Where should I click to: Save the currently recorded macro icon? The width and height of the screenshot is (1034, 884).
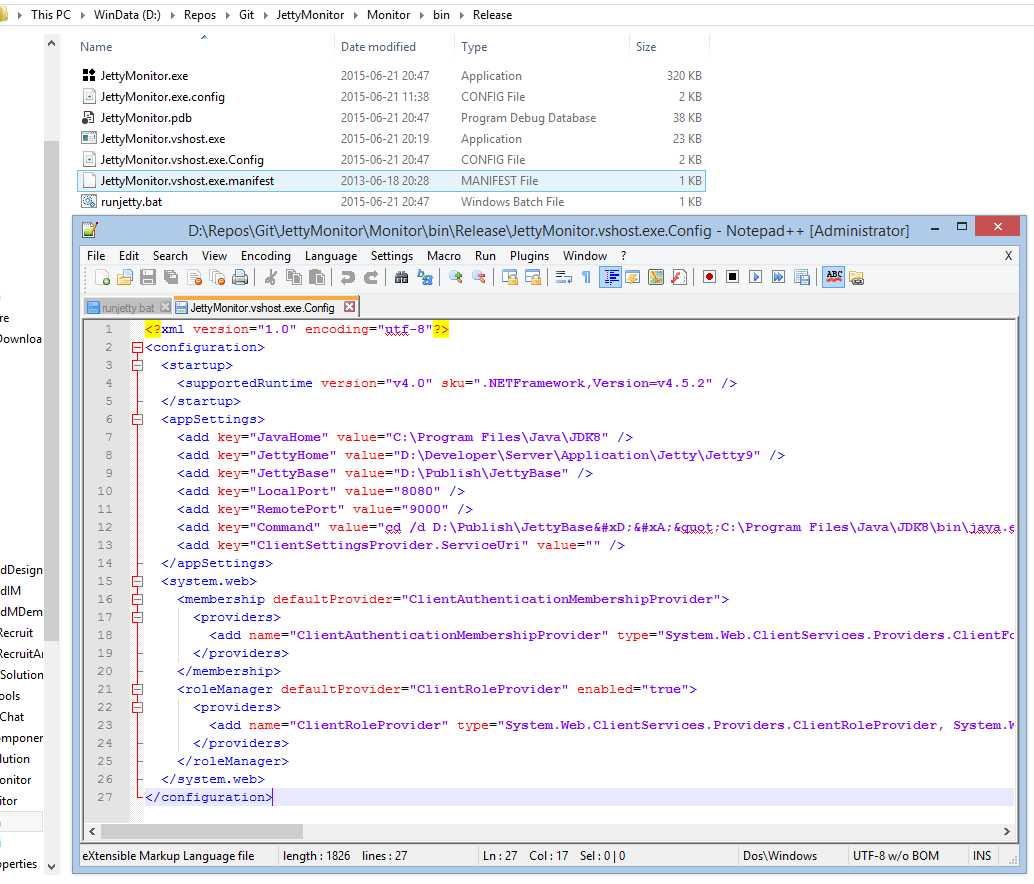click(x=802, y=278)
